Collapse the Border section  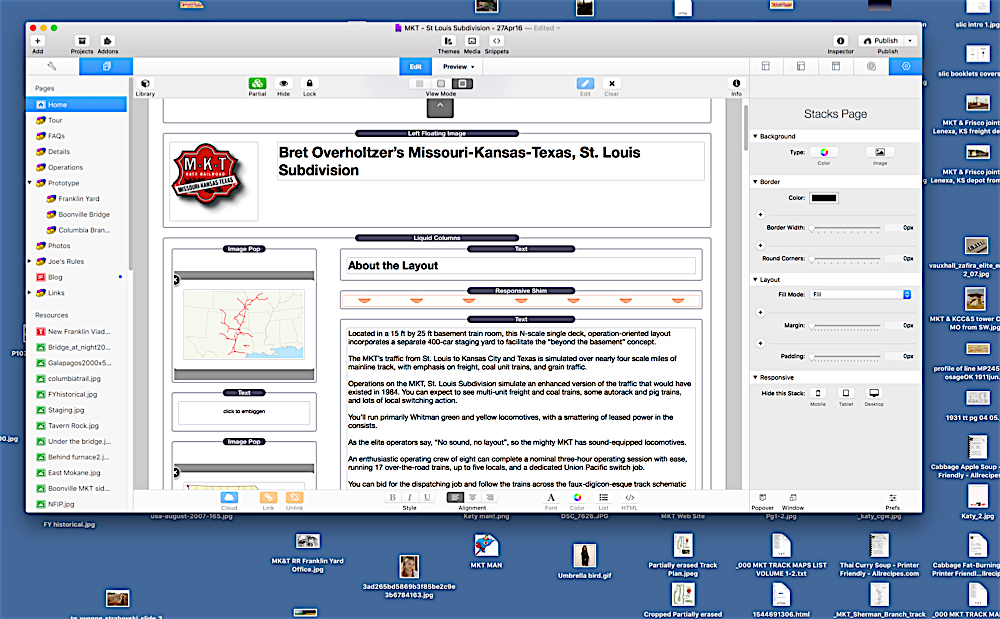(755, 182)
